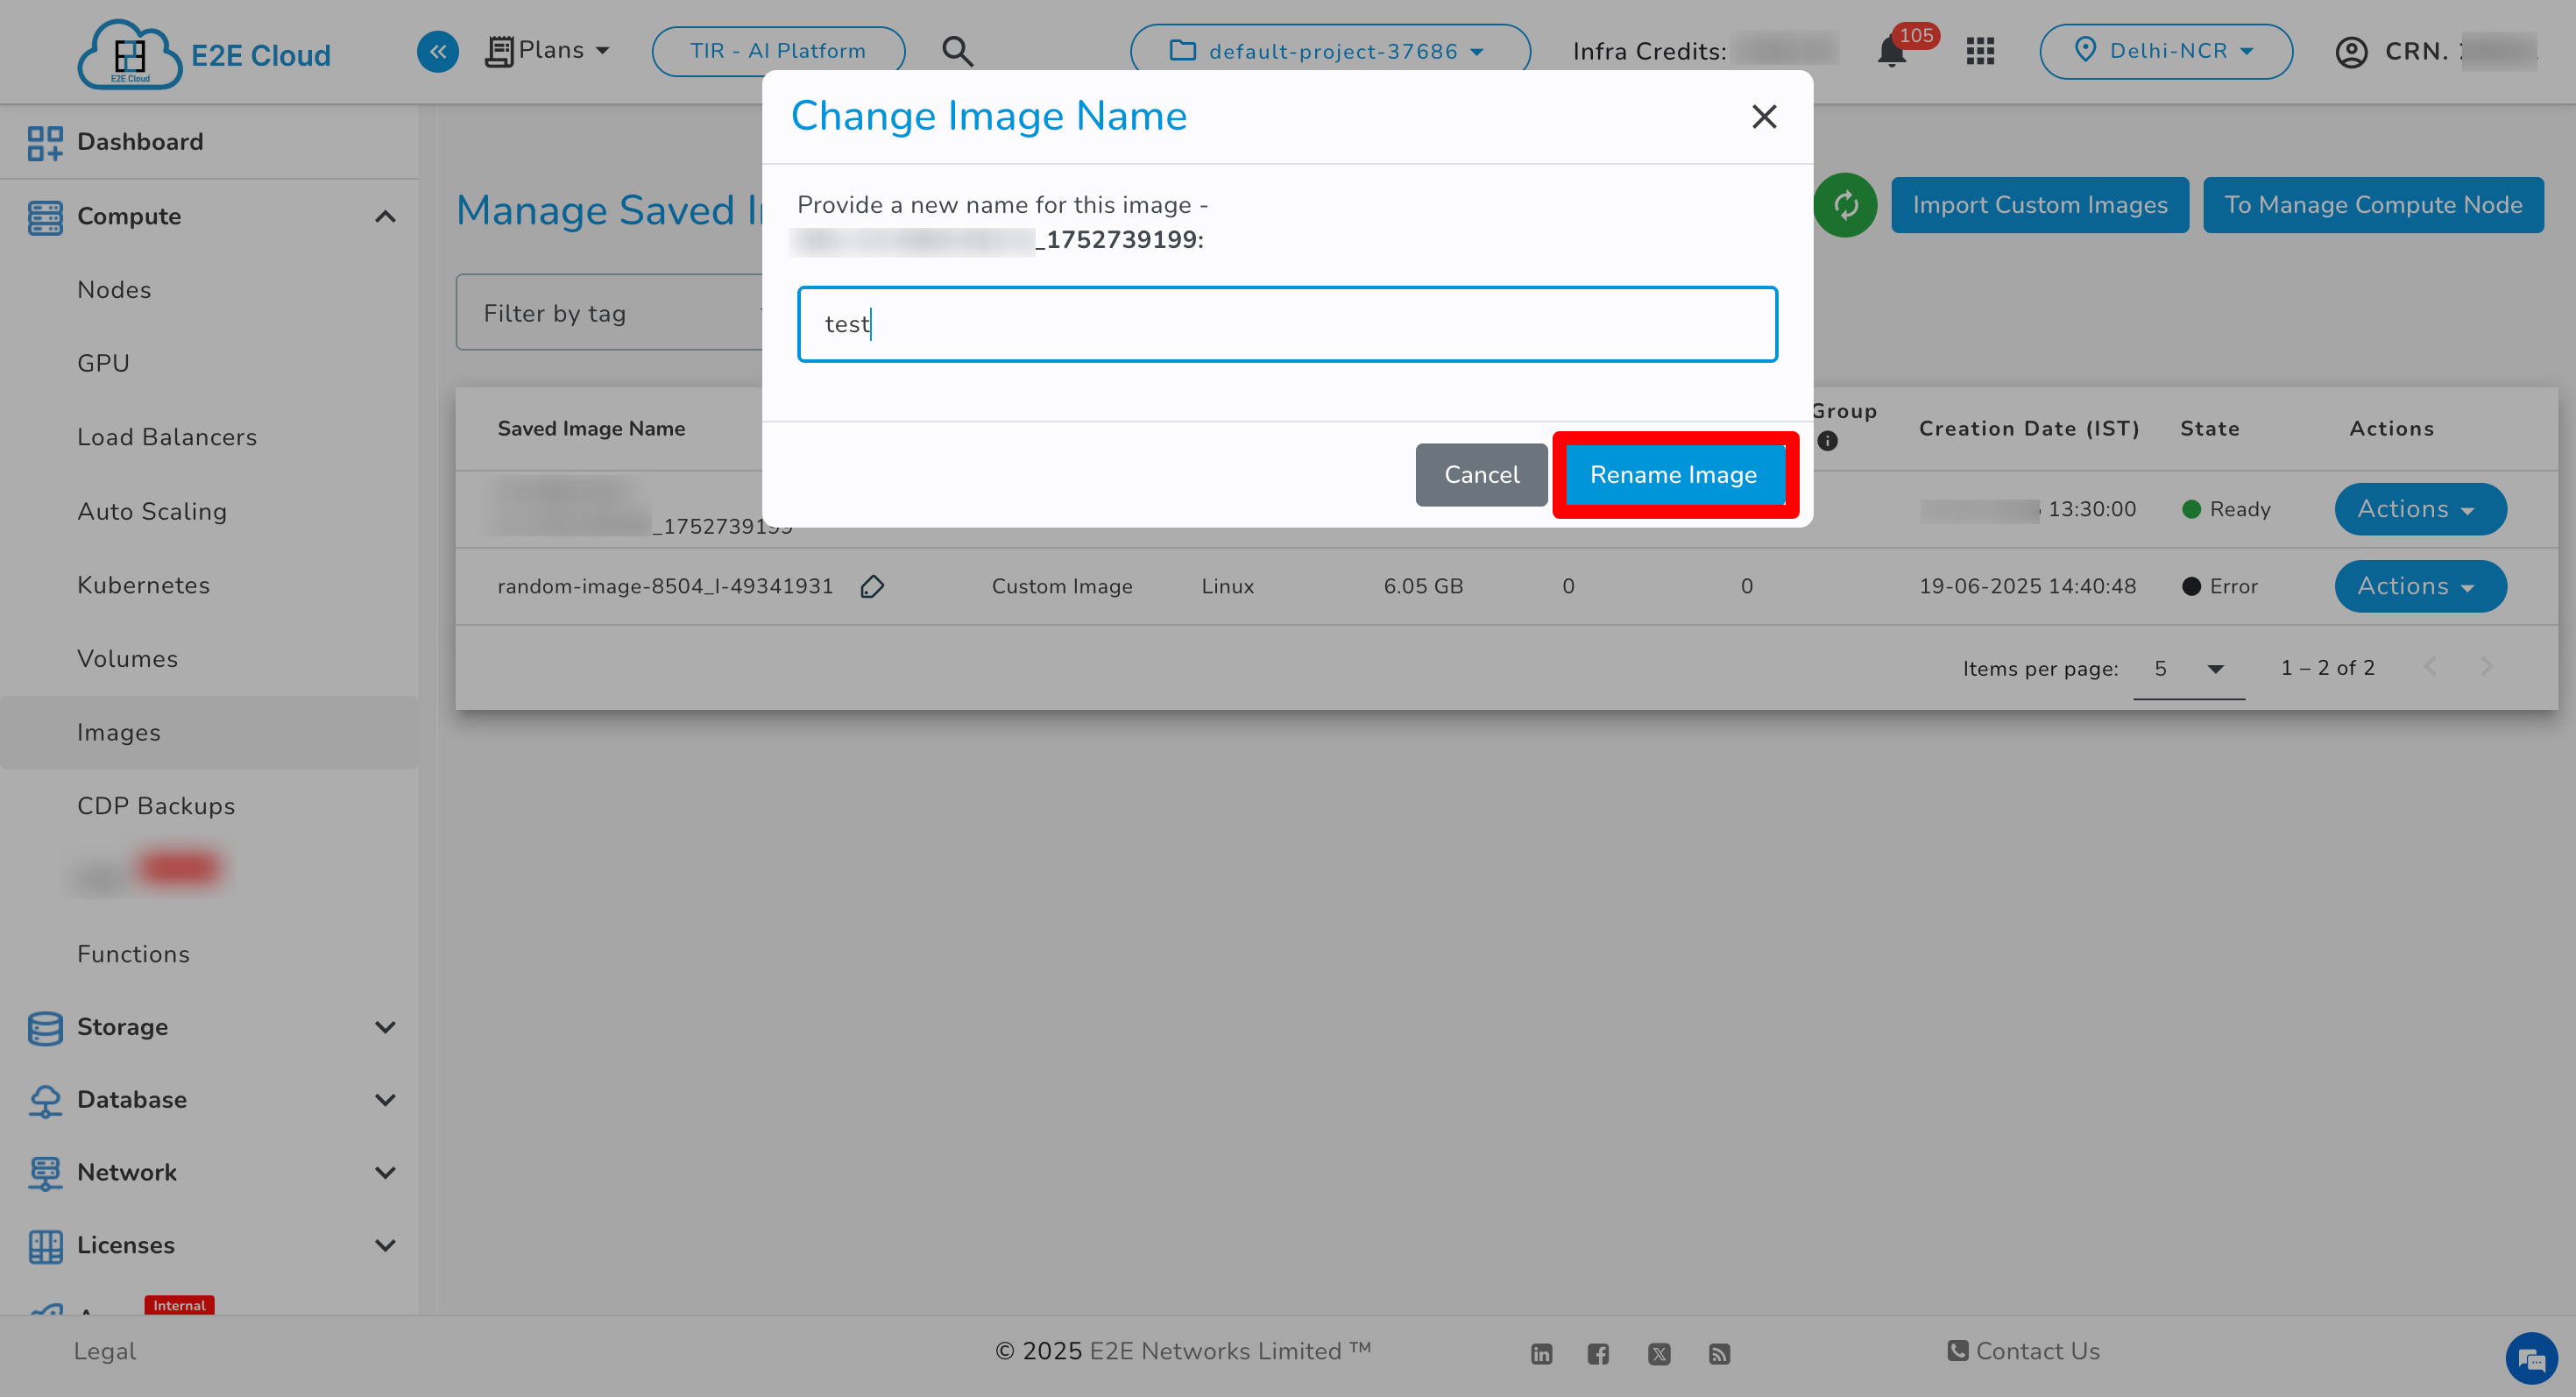This screenshot has height=1397, width=2576.
Task: Click the pencil icon beside random-image-8504
Action: (x=872, y=586)
